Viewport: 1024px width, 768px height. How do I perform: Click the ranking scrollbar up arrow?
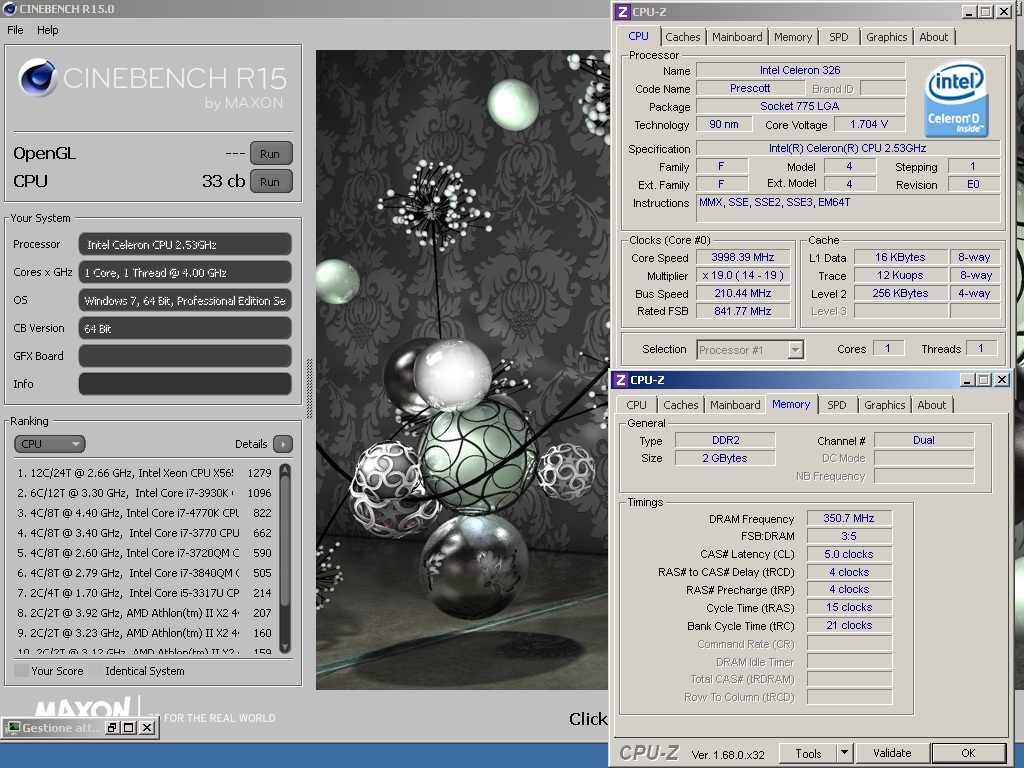[x=285, y=470]
